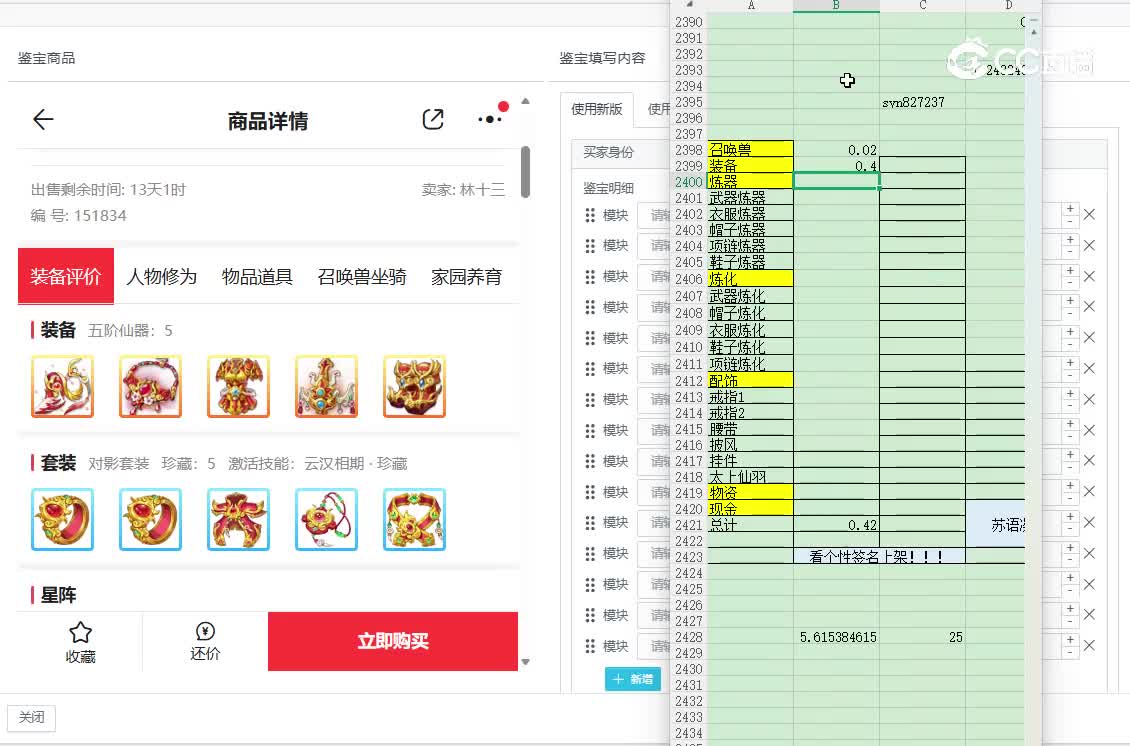Click the 总计 cell
Image resolution: width=1130 pixels, height=746 pixels.
coord(750,525)
